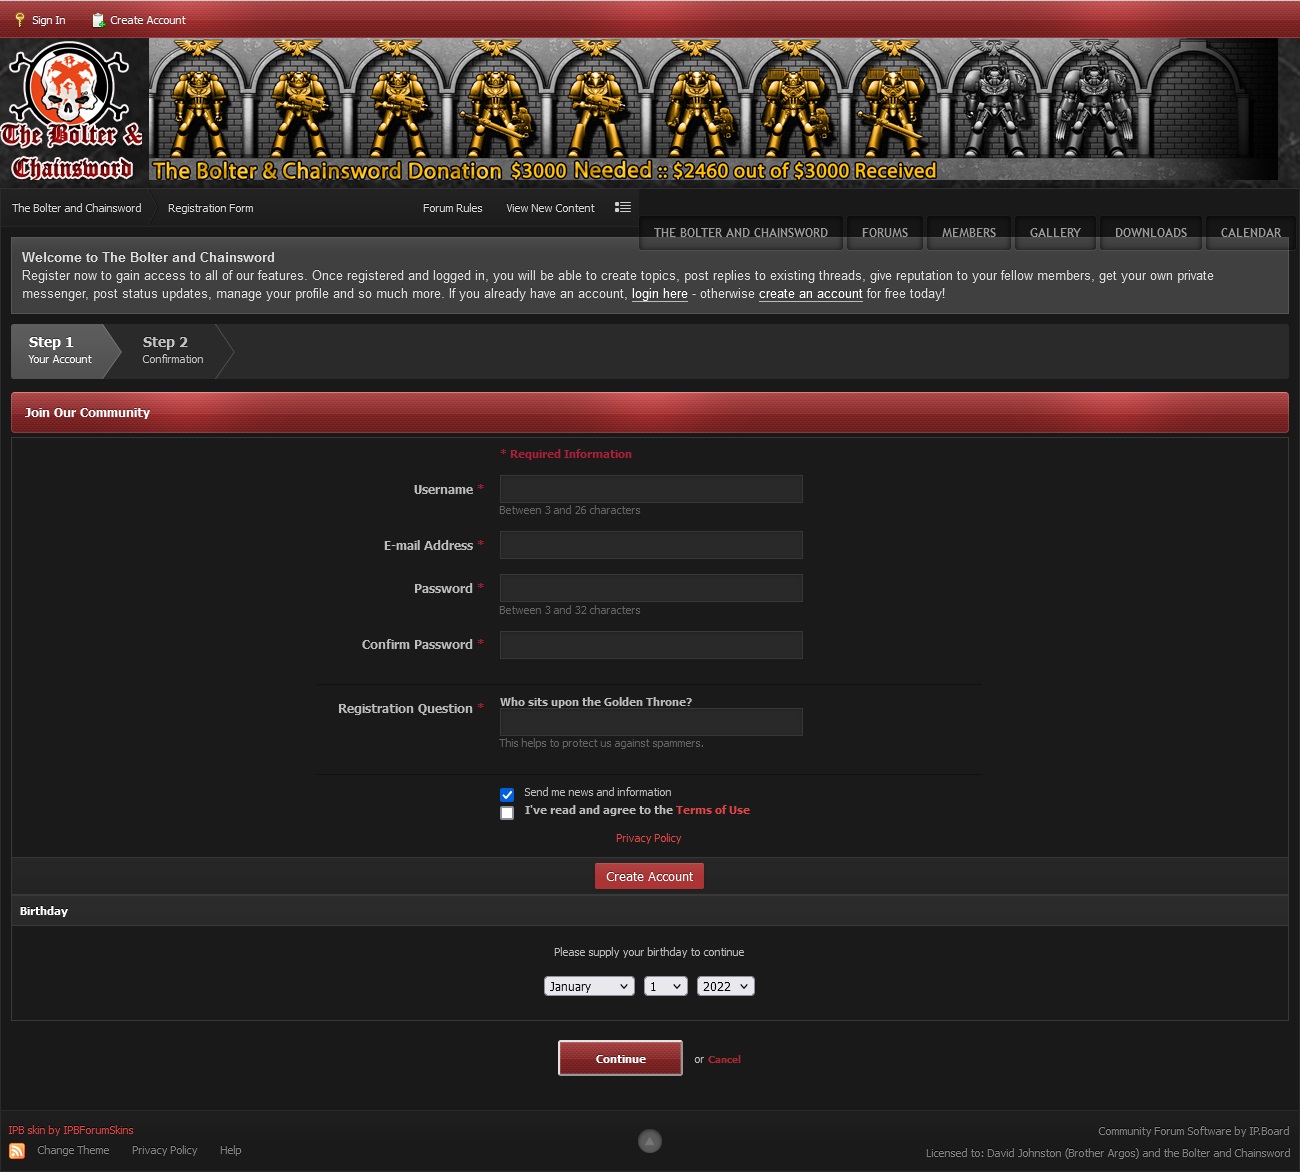The width and height of the screenshot is (1300, 1172).
Task: Switch to the Forums tab
Action: point(885,233)
